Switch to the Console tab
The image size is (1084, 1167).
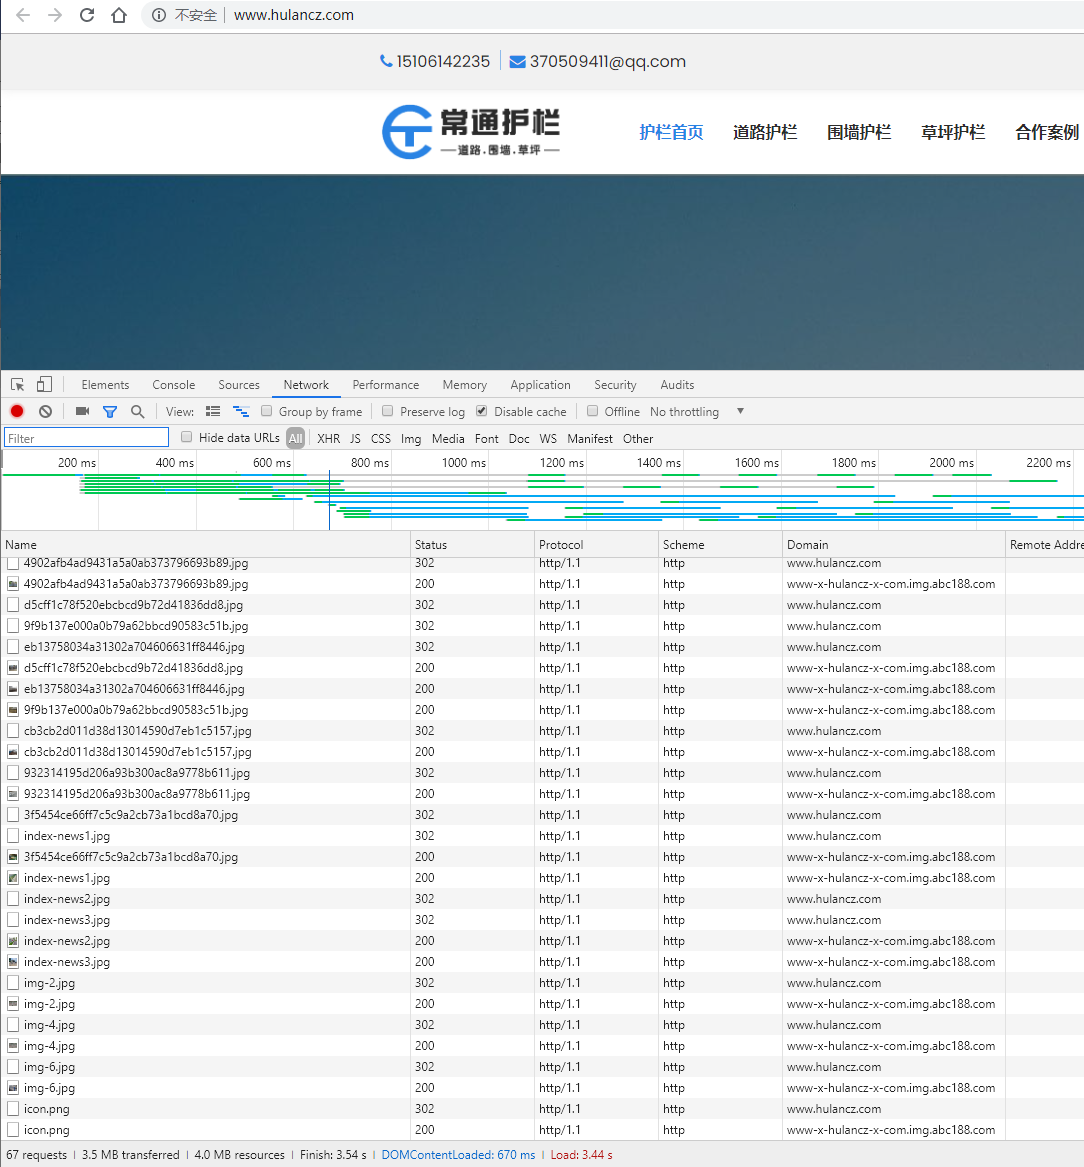point(173,385)
